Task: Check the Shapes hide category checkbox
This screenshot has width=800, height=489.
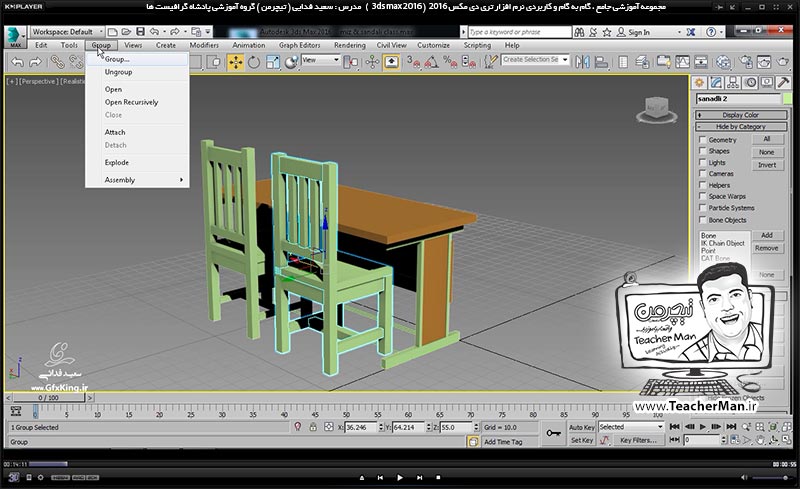Action: pos(703,151)
